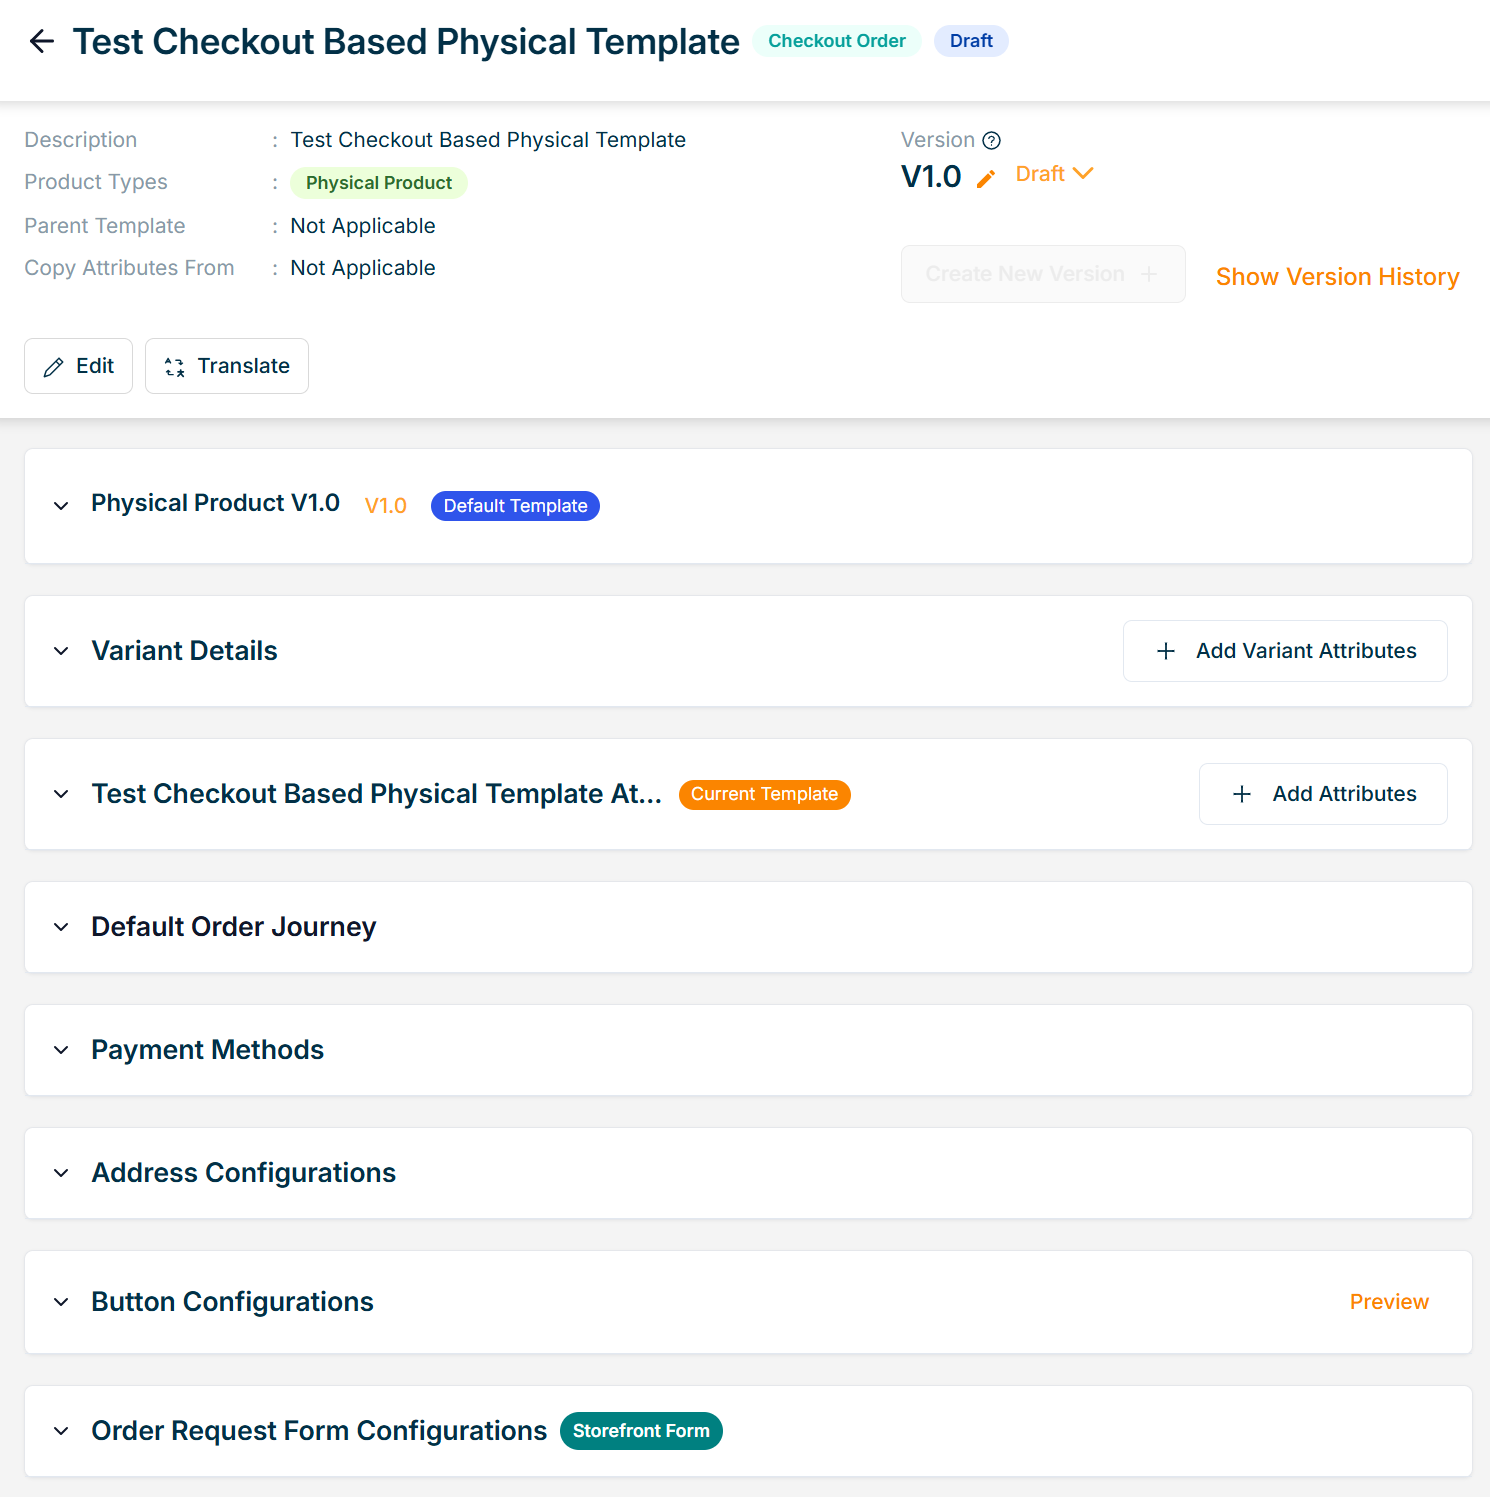Click the Add Attributes button
Screen dimensions: 1490x1497
pyautogui.click(x=1323, y=794)
